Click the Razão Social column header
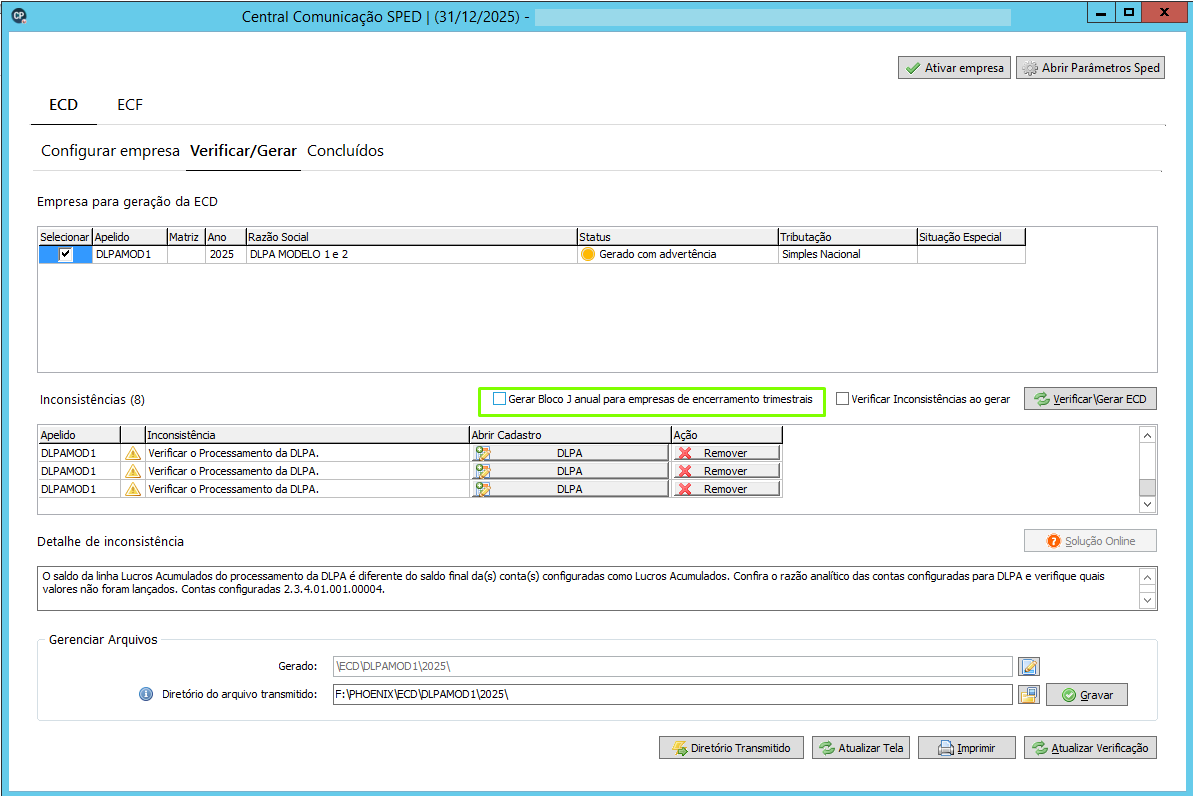The image size is (1193, 796). (x=411, y=237)
